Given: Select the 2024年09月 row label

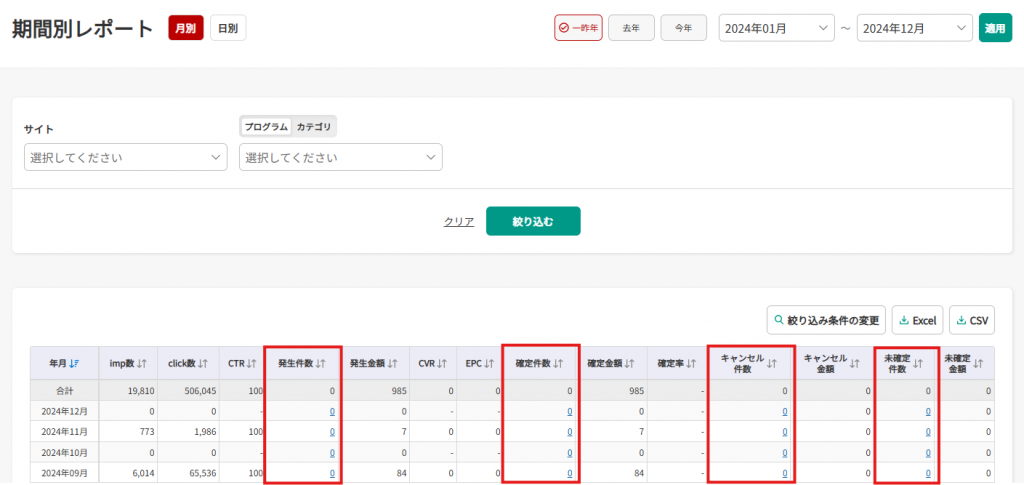Looking at the screenshot, I should pyautogui.click(x=64, y=473).
